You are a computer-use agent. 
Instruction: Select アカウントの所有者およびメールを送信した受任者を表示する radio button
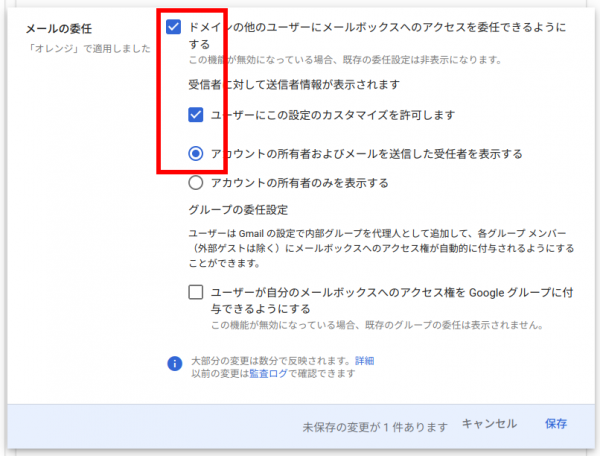tap(196, 154)
